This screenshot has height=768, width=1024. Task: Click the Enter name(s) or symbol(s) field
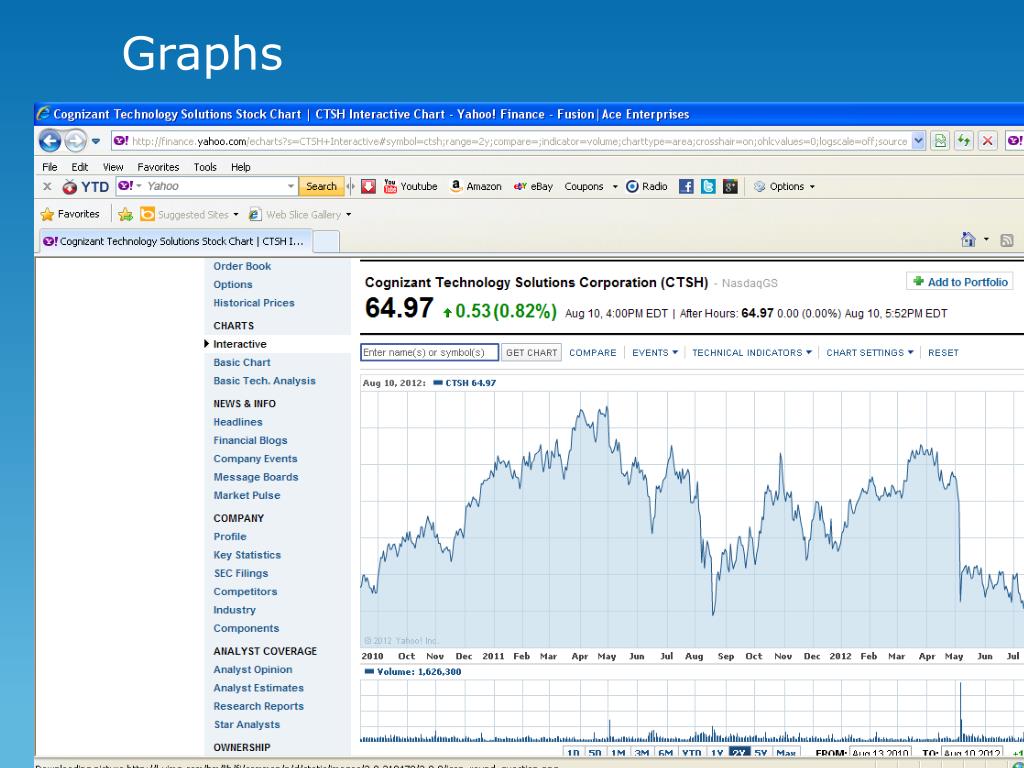pyautogui.click(x=430, y=353)
